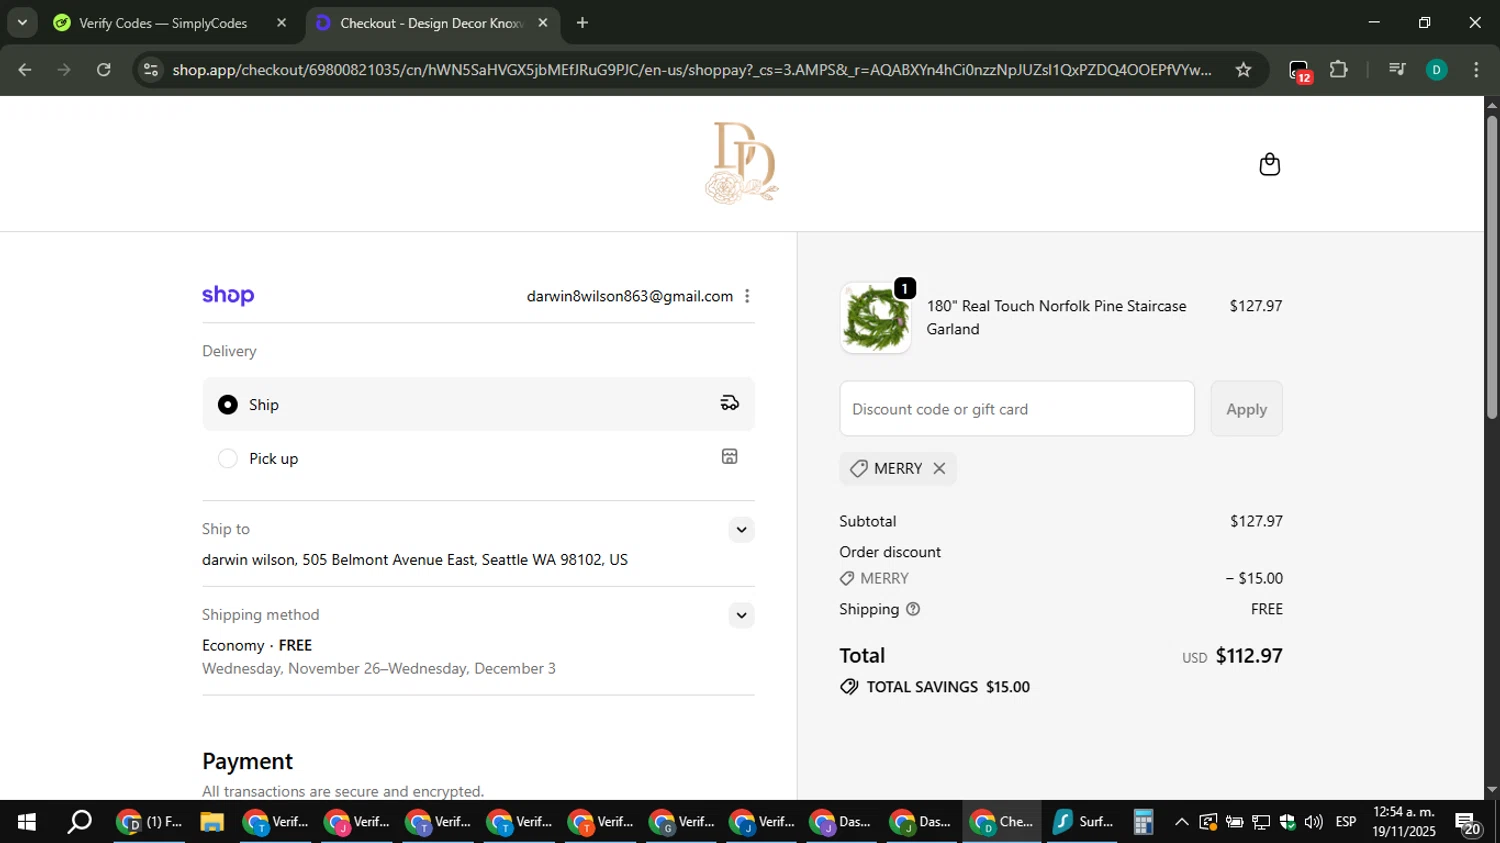Click the total amount $112.97
The width and height of the screenshot is (1500, 843).
pyautogui.click(x=1249, y=656)
